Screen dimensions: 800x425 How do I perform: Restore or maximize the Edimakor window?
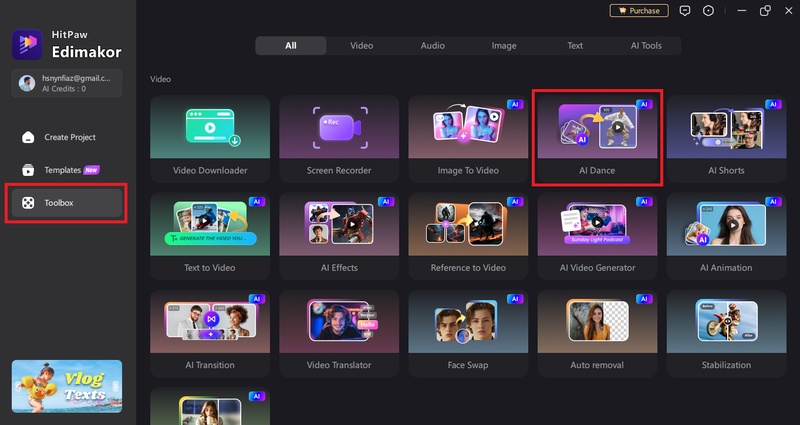765,11
